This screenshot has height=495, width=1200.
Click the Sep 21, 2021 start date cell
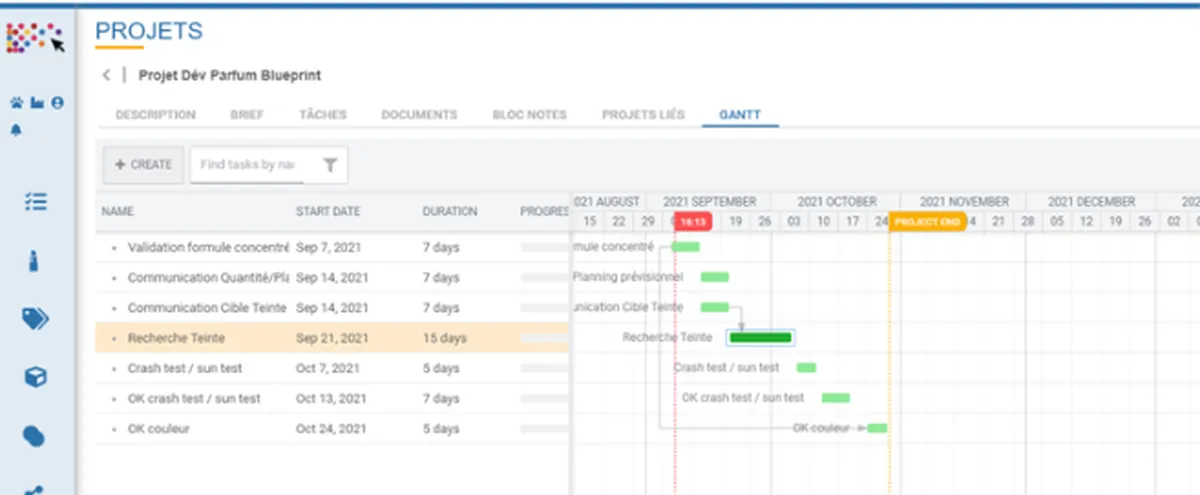tap(332, 338)
